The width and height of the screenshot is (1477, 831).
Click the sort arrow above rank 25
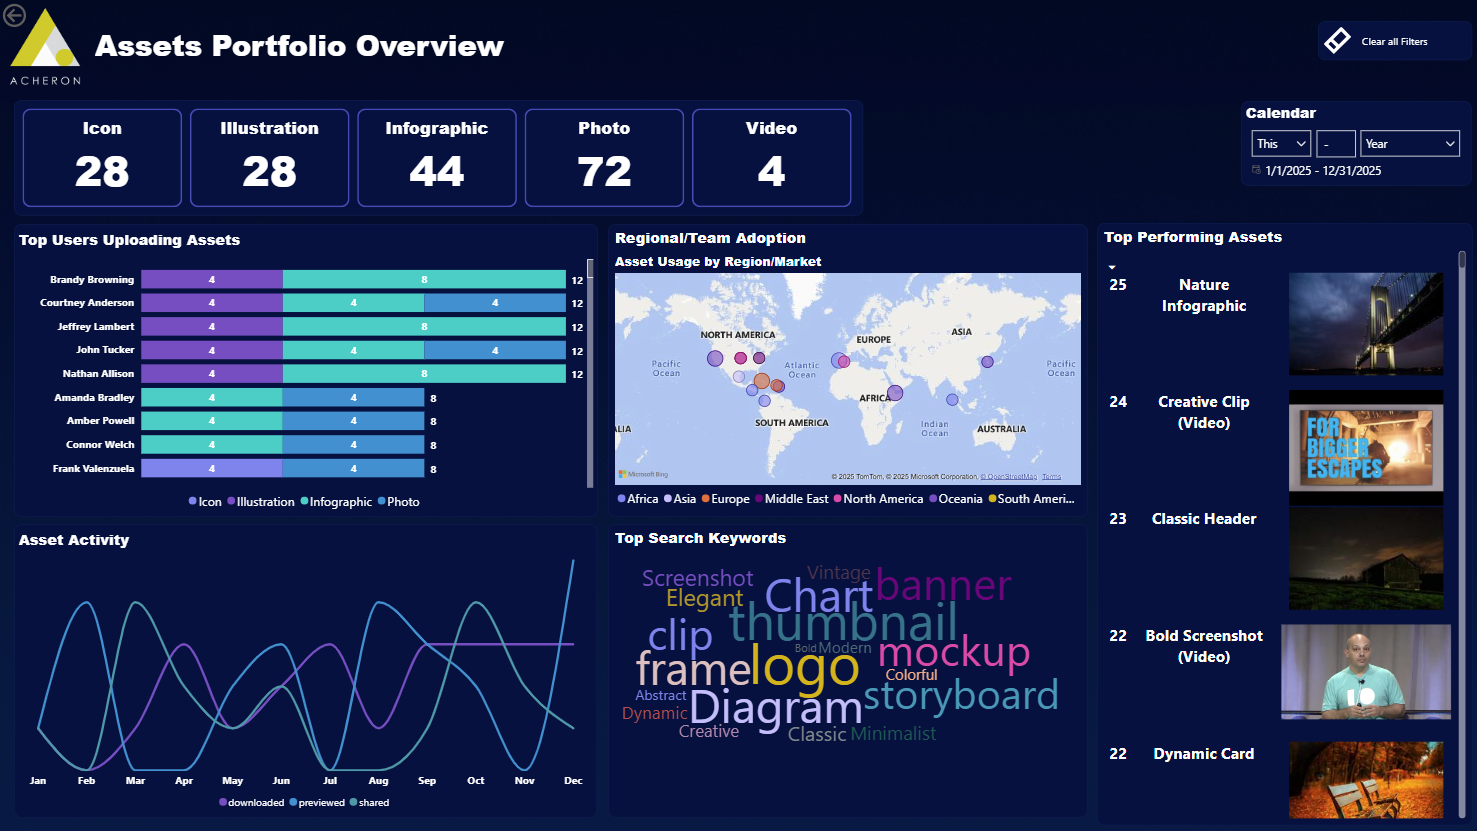[1112, 267]
